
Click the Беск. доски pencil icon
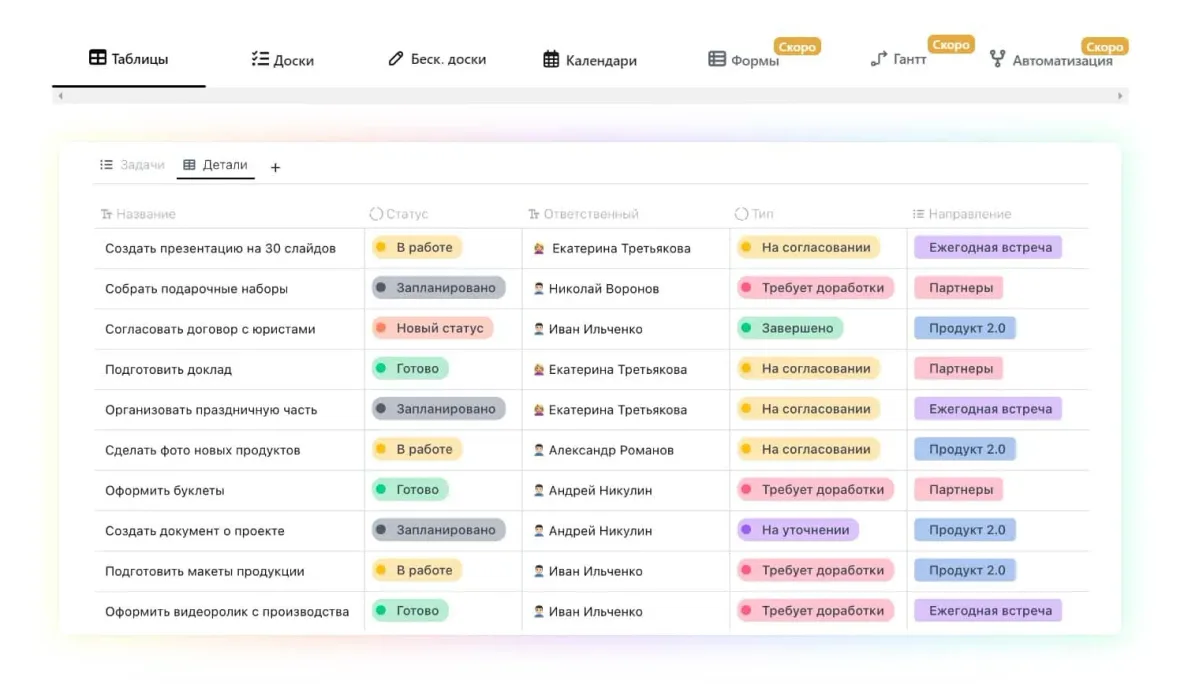[396, 59]
